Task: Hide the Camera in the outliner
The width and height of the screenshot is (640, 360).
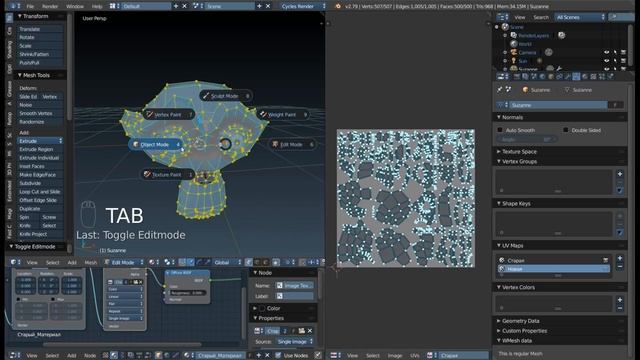Action: (x=607, y=52)
